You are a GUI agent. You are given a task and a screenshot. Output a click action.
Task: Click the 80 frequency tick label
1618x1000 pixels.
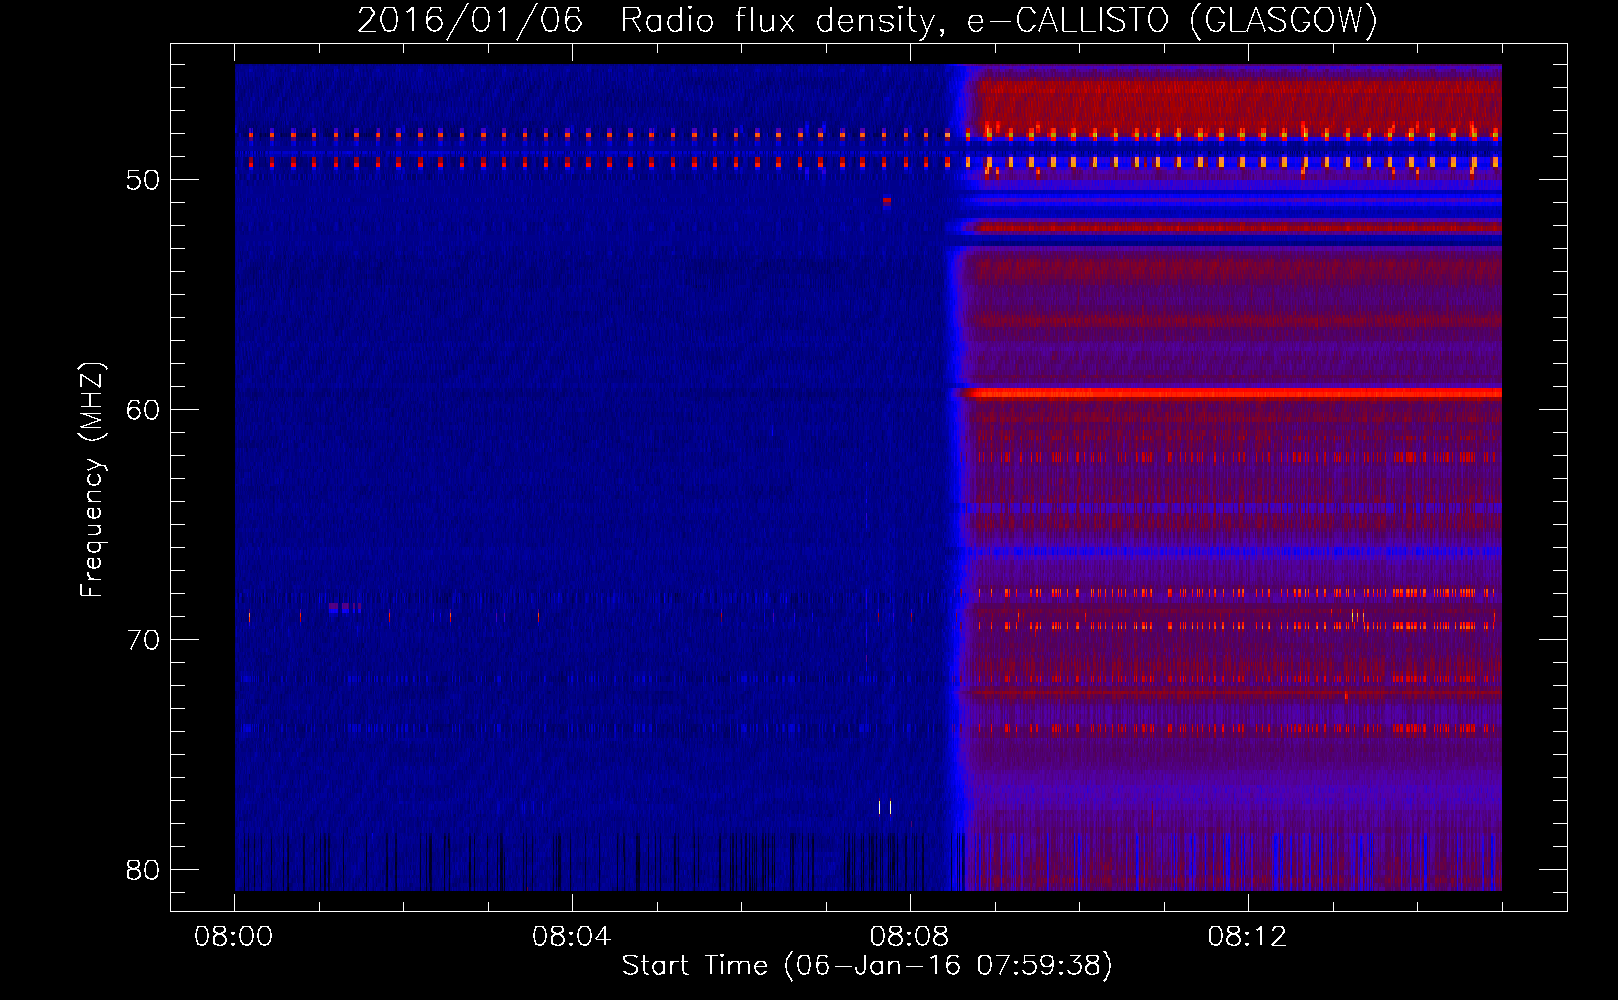point(143,870)
